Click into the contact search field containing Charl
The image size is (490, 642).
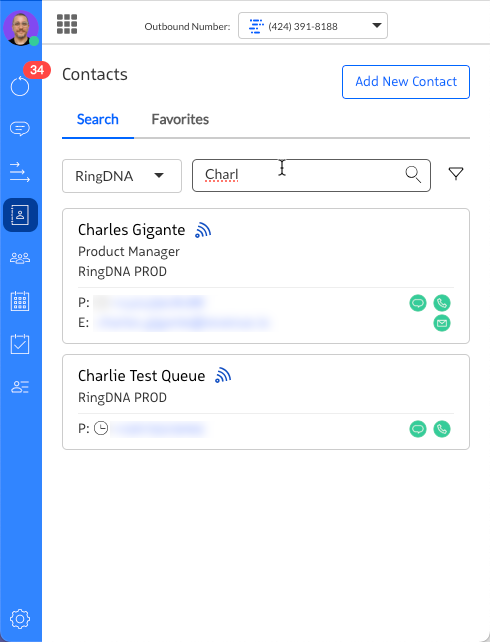311,175
